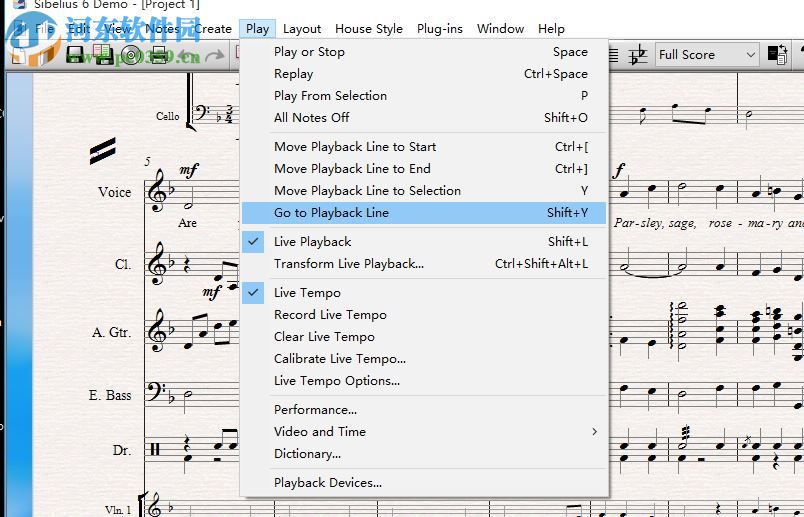804x517 pixels.
Task: Select the Dr. staff percussion clef
Action: 155,450
